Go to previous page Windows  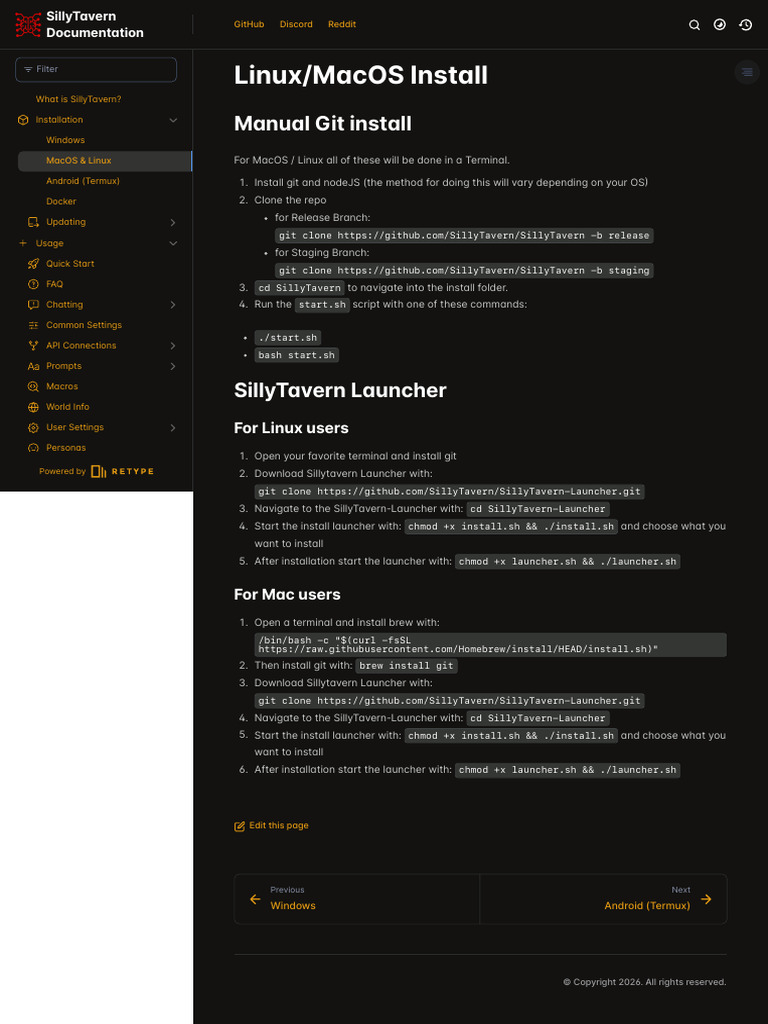[357, 899]
